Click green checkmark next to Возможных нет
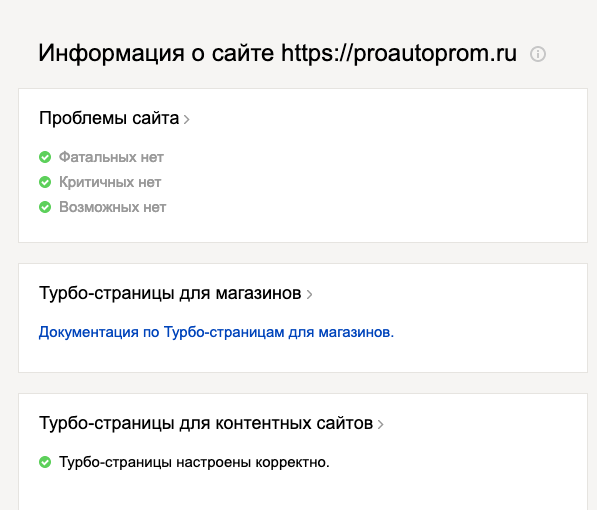 click(x=45, y=207)
